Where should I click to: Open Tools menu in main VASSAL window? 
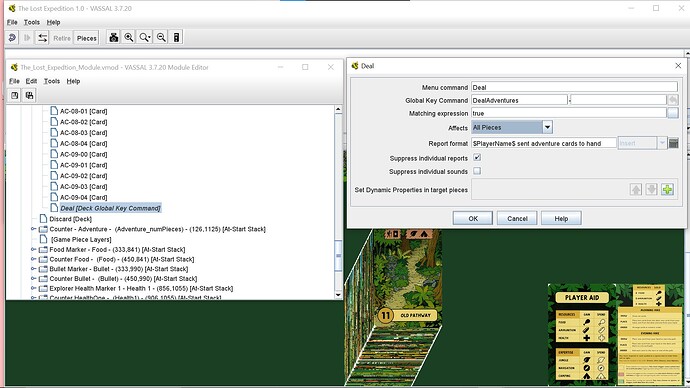click(32, 22)
